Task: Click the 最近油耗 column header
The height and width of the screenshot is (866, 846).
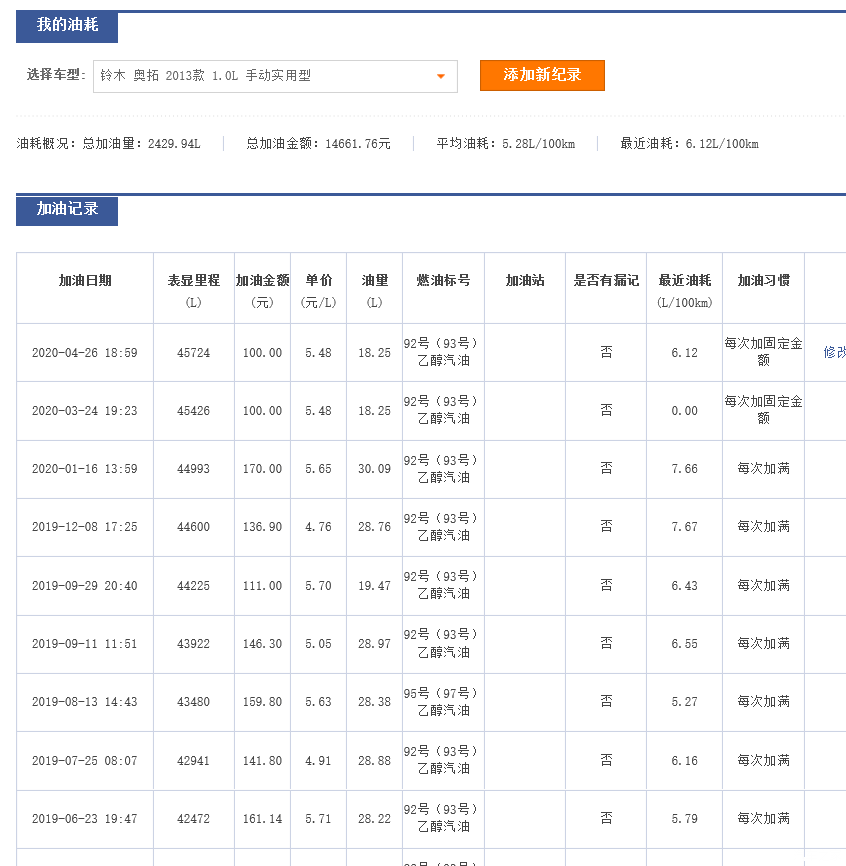Action: (x=684, y=281)
